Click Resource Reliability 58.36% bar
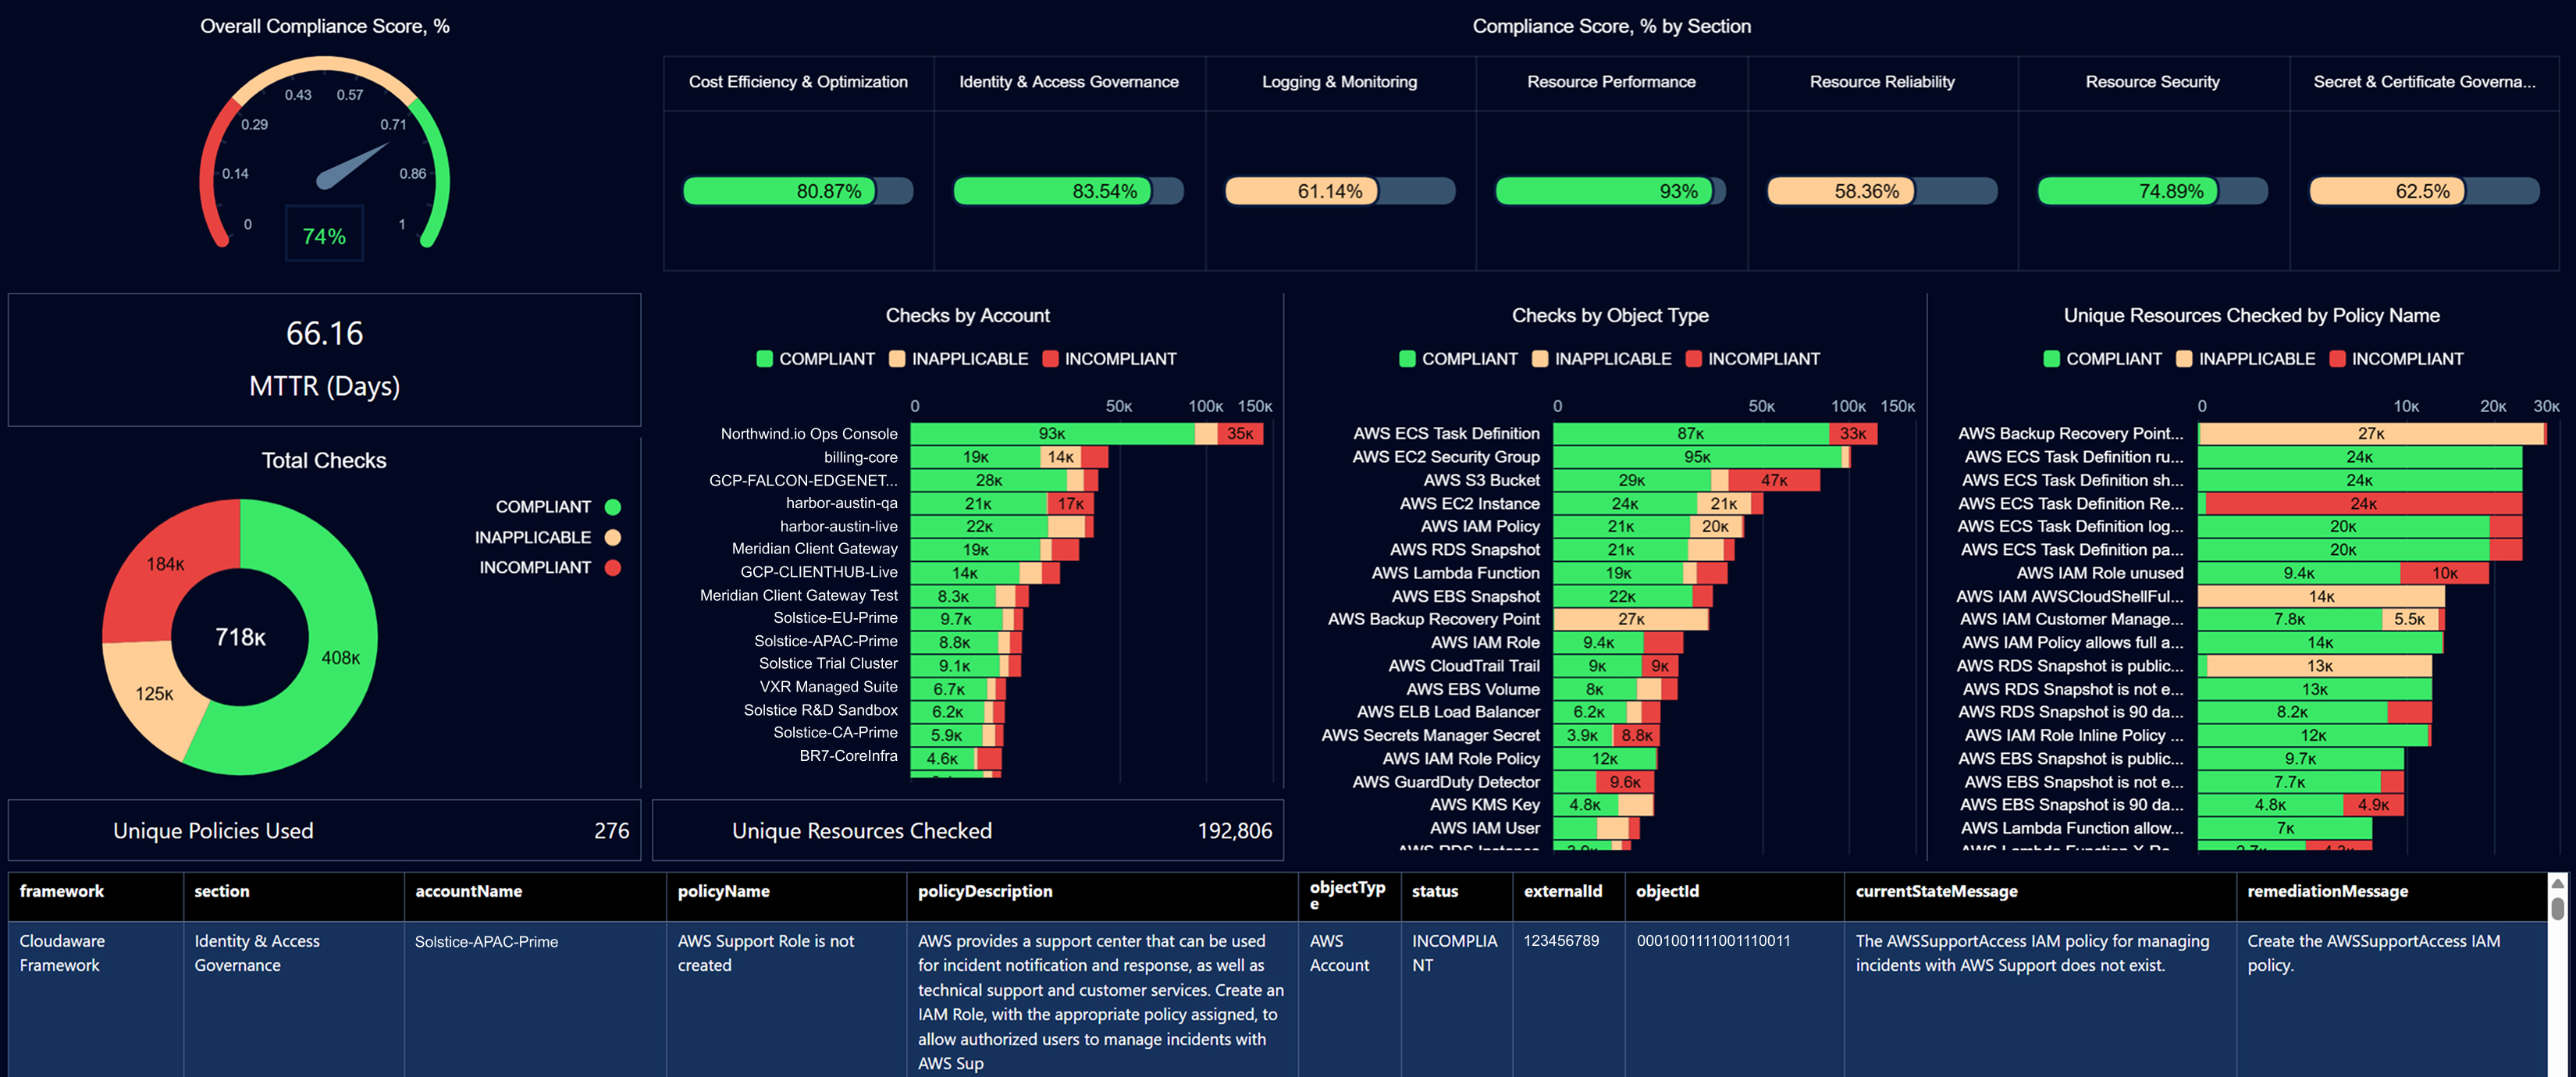 pos(1882,191)
